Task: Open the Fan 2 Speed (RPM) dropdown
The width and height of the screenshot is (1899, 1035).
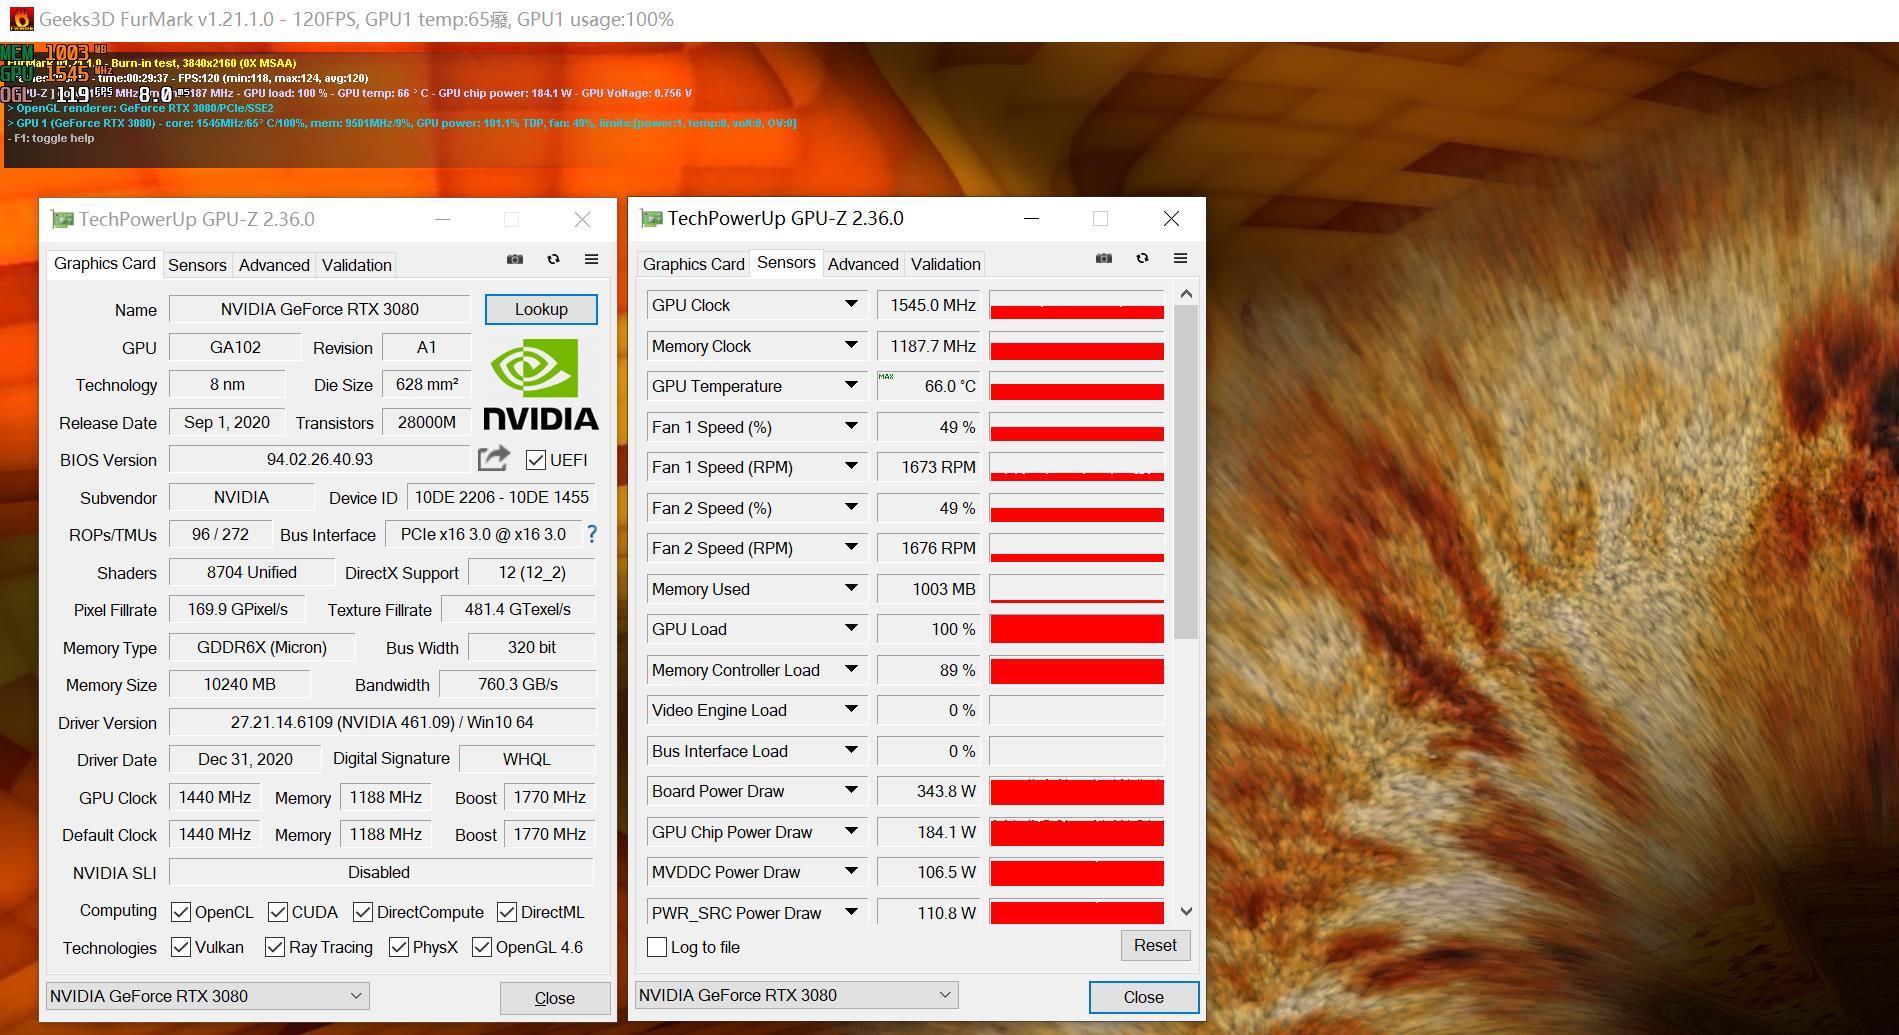Action: click(x=851, y=547)
